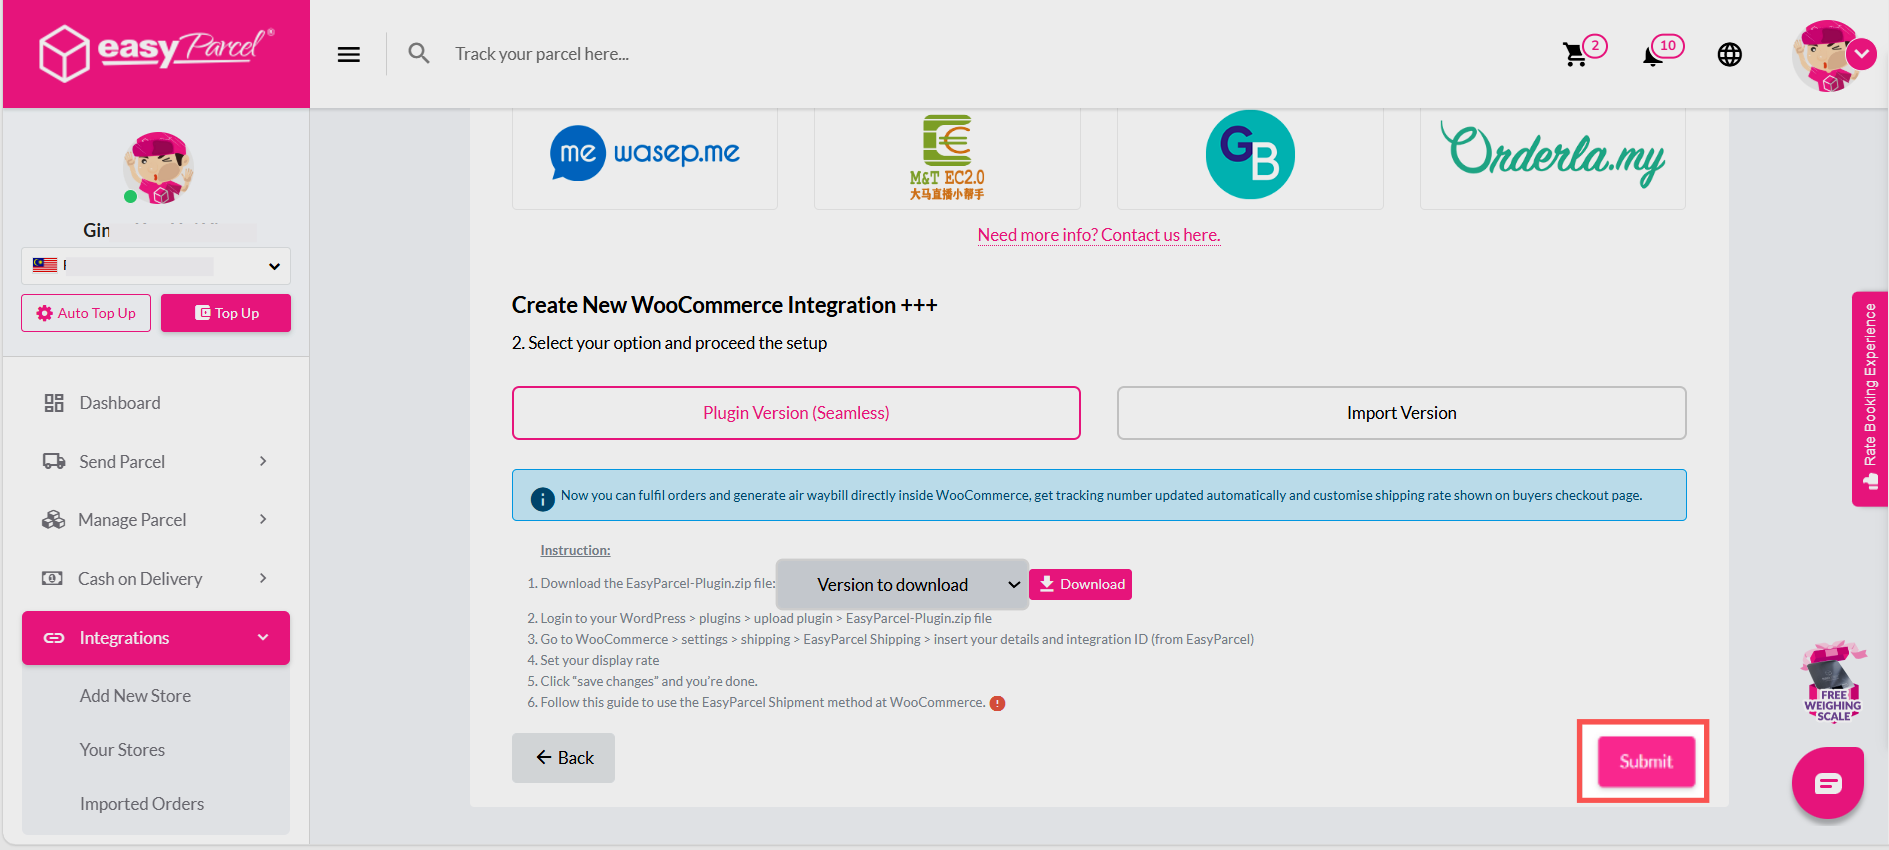This screenshot has height=850, width=1889.
Task: Click the Send Parcel truck icon
Action: click(54, 461)
